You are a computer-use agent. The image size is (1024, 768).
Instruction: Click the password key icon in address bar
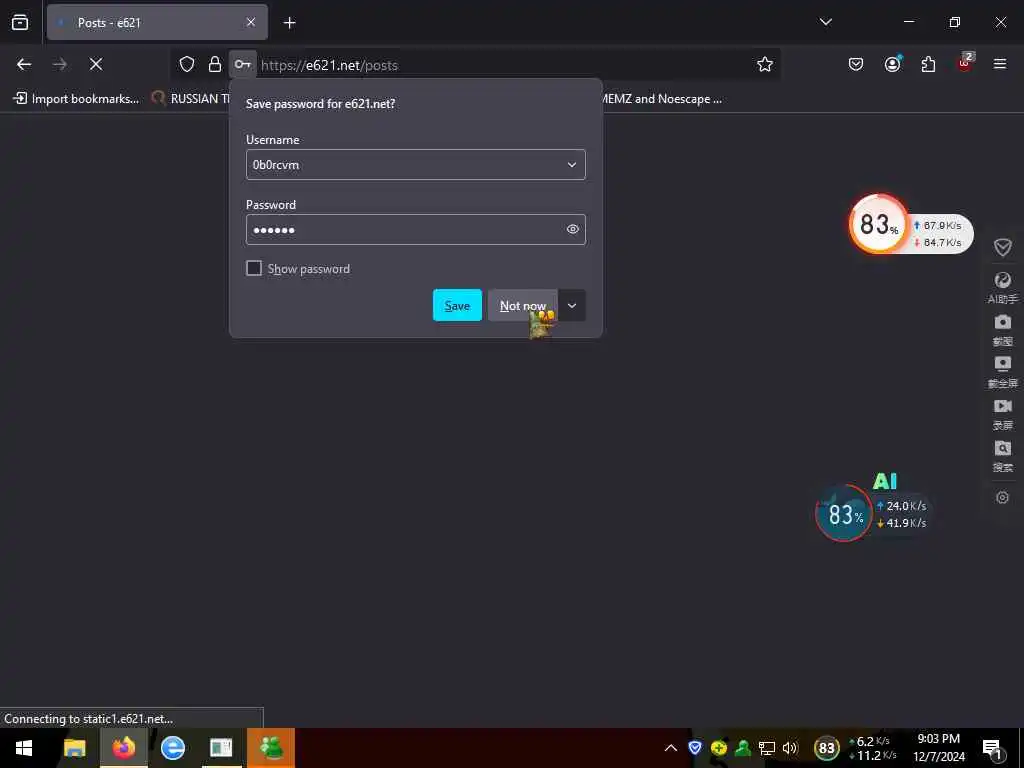point(242,64)
